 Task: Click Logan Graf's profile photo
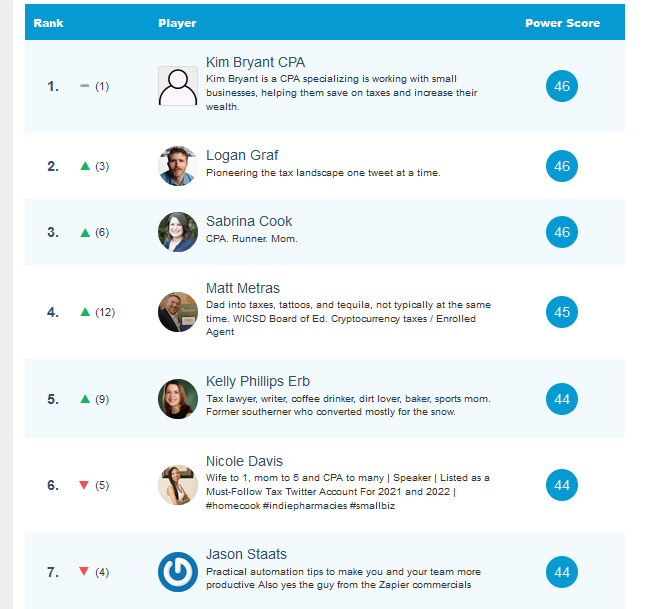coord(178,166)
